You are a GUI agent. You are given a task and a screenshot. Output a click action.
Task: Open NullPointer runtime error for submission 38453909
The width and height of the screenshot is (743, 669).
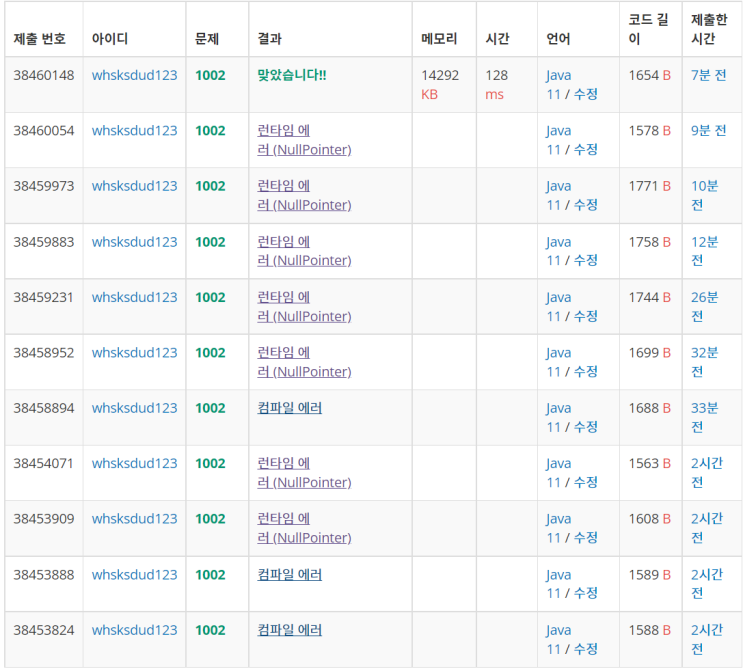(304, 528)
